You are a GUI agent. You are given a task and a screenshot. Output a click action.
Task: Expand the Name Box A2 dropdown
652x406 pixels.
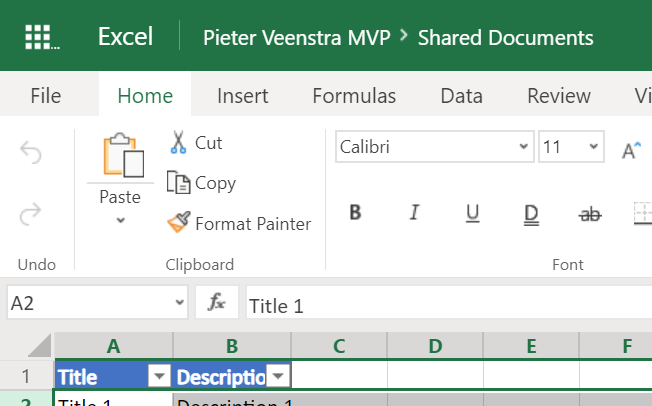(180, 302)
